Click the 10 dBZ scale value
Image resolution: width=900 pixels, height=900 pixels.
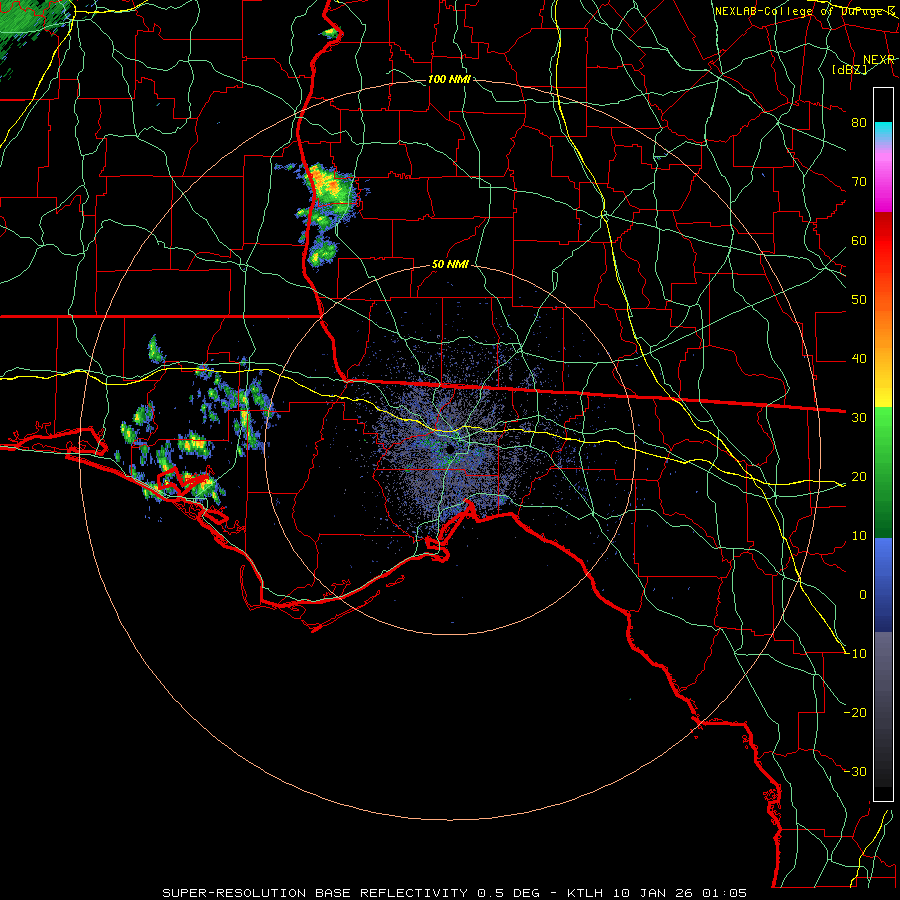click(x=859, y=536)
